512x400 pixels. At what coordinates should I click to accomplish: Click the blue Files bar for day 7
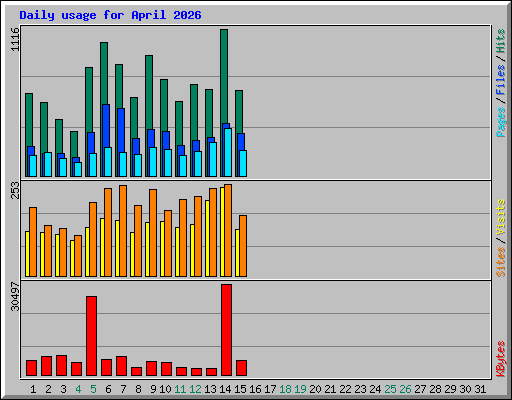click(121, 130)
